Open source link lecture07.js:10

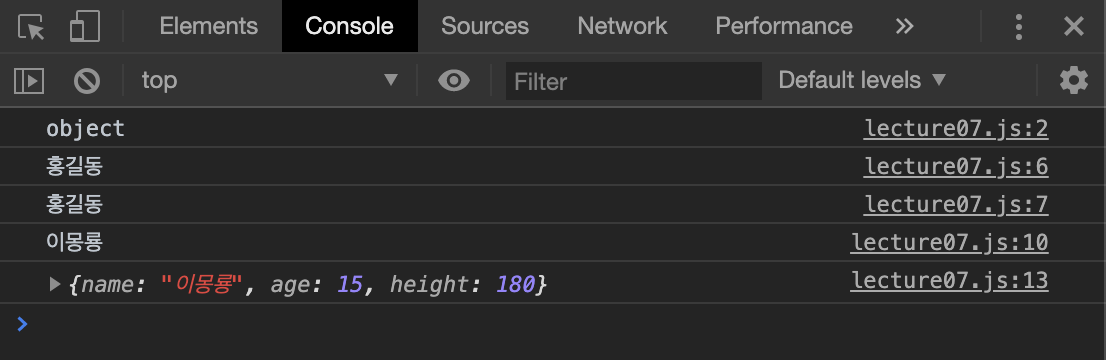(x=949, y=243)
